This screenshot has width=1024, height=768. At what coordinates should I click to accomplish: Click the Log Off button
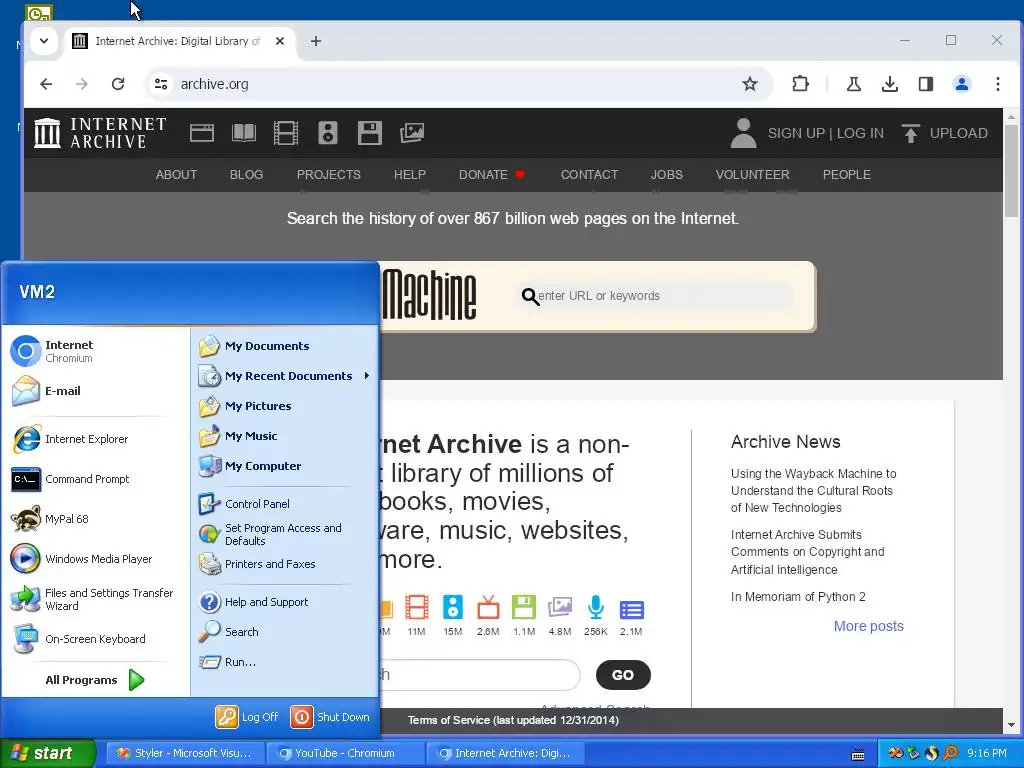pyautogui.click(x=248, y=716)
